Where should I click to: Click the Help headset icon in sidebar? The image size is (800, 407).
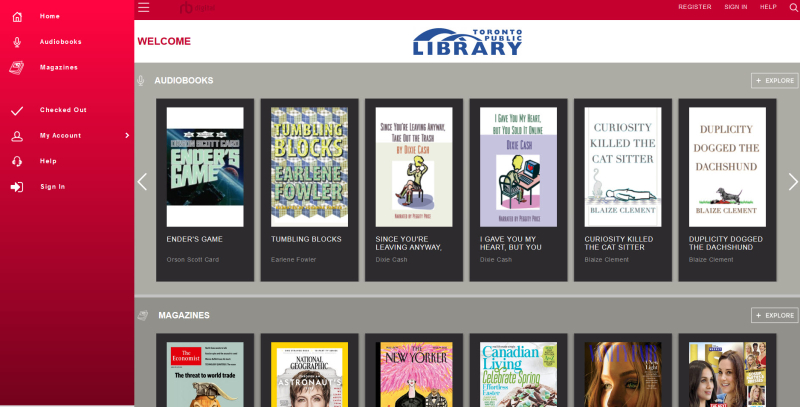tap(17, 161)
